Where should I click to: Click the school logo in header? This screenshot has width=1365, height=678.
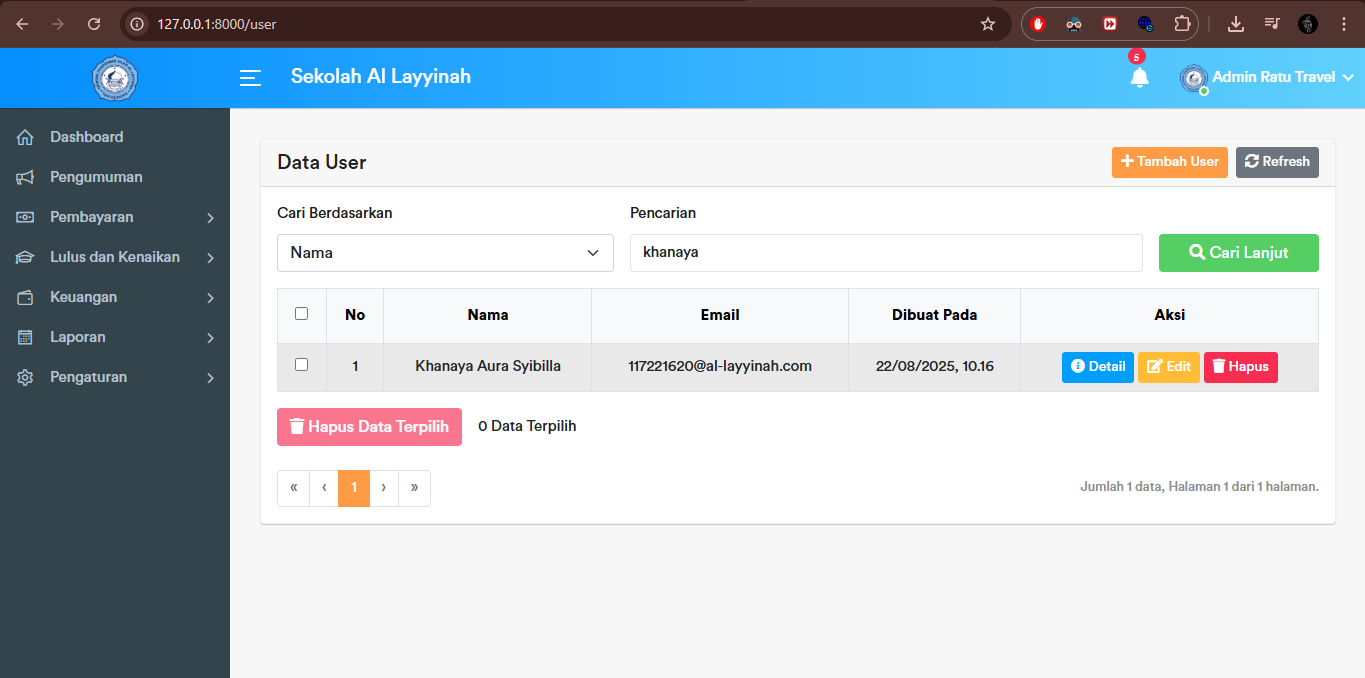(x=114, y=78)
